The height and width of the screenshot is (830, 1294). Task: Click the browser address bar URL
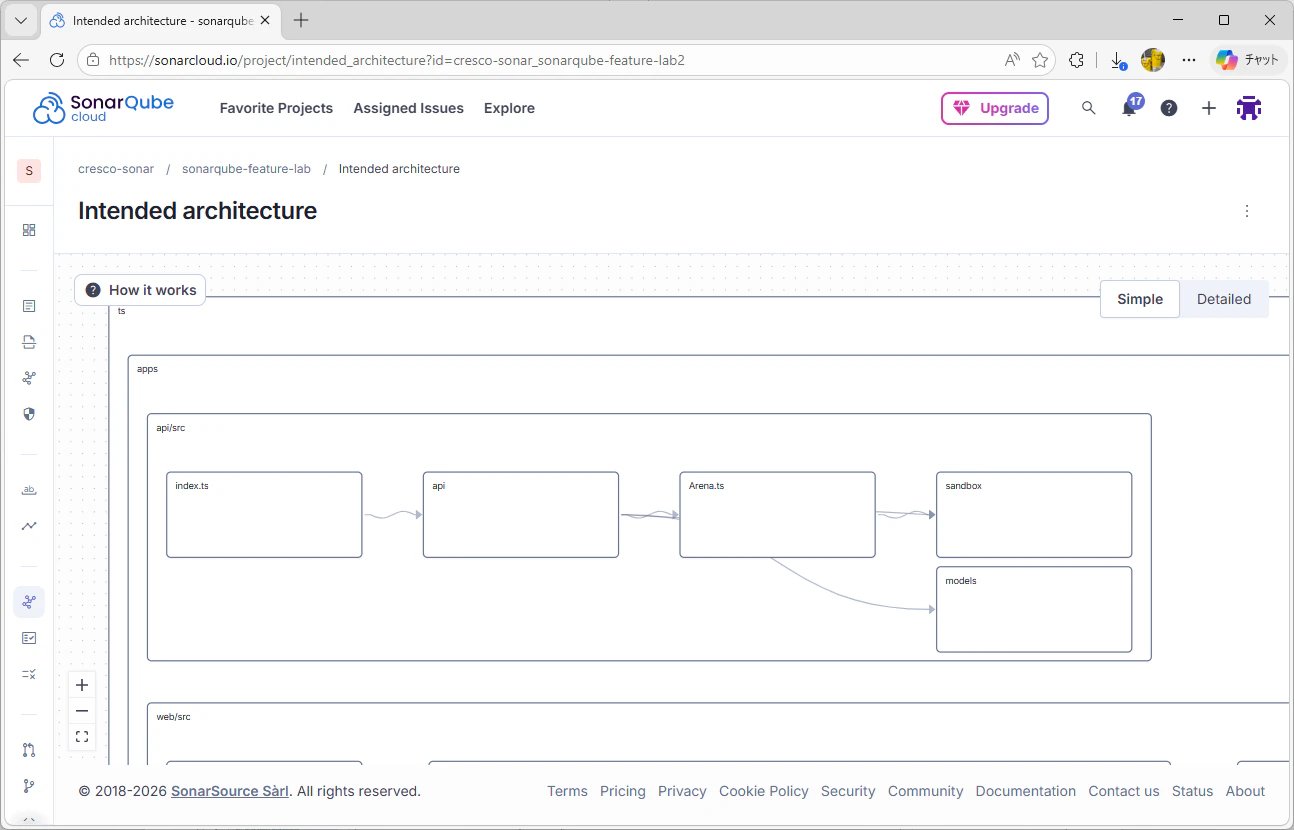coord(397,60)
